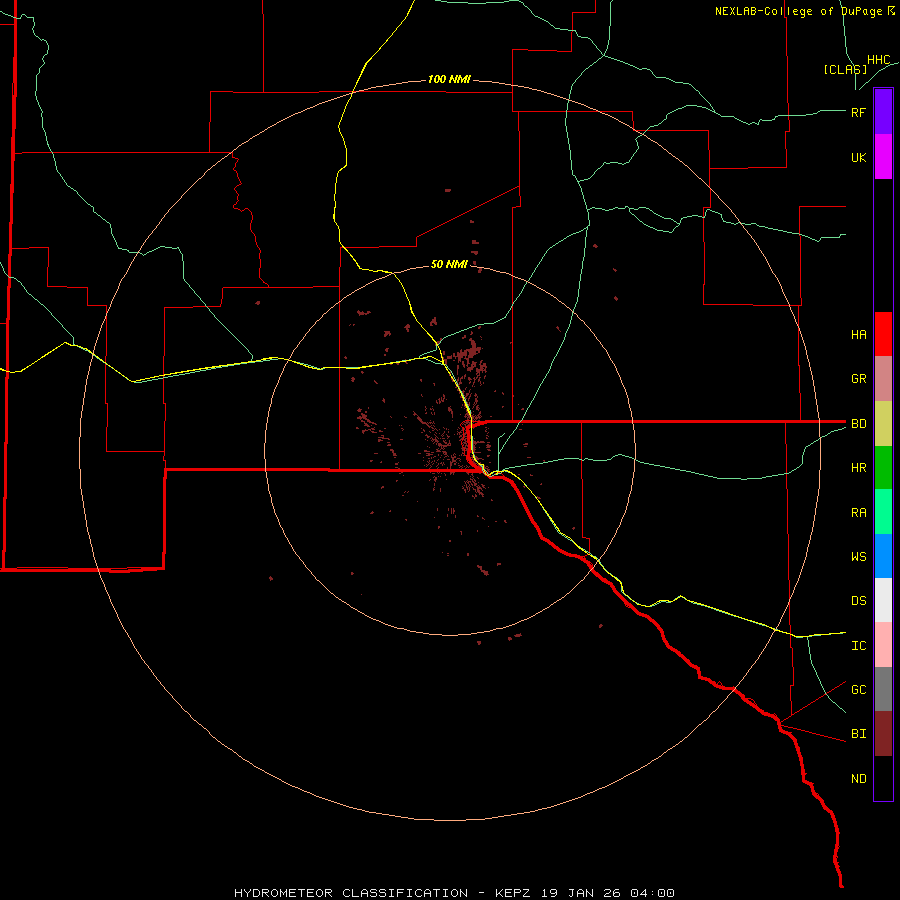Click the HR legend label
900x900 pixels.
859,468
